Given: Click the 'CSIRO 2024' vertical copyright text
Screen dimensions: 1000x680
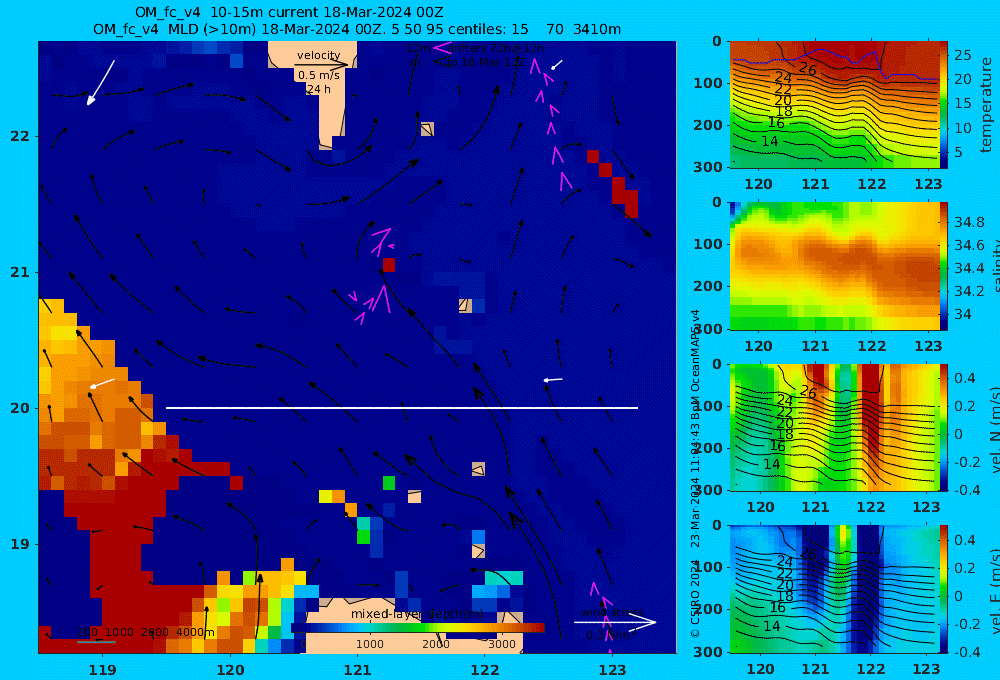Looking at the screenshot, I should (695, 599).
